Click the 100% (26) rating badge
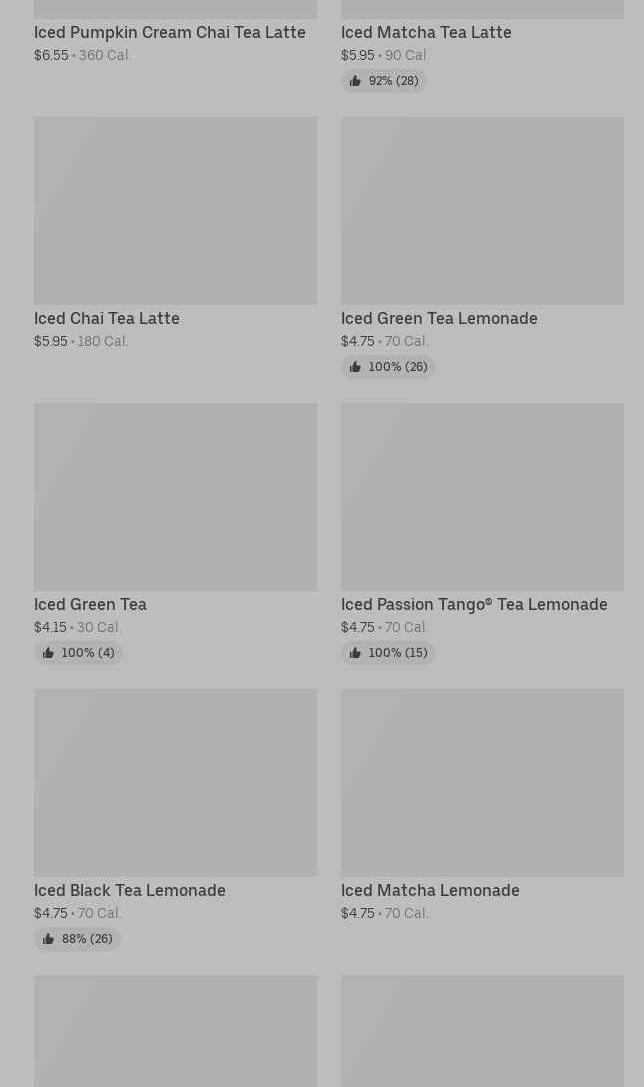 (x=388, y=367)
